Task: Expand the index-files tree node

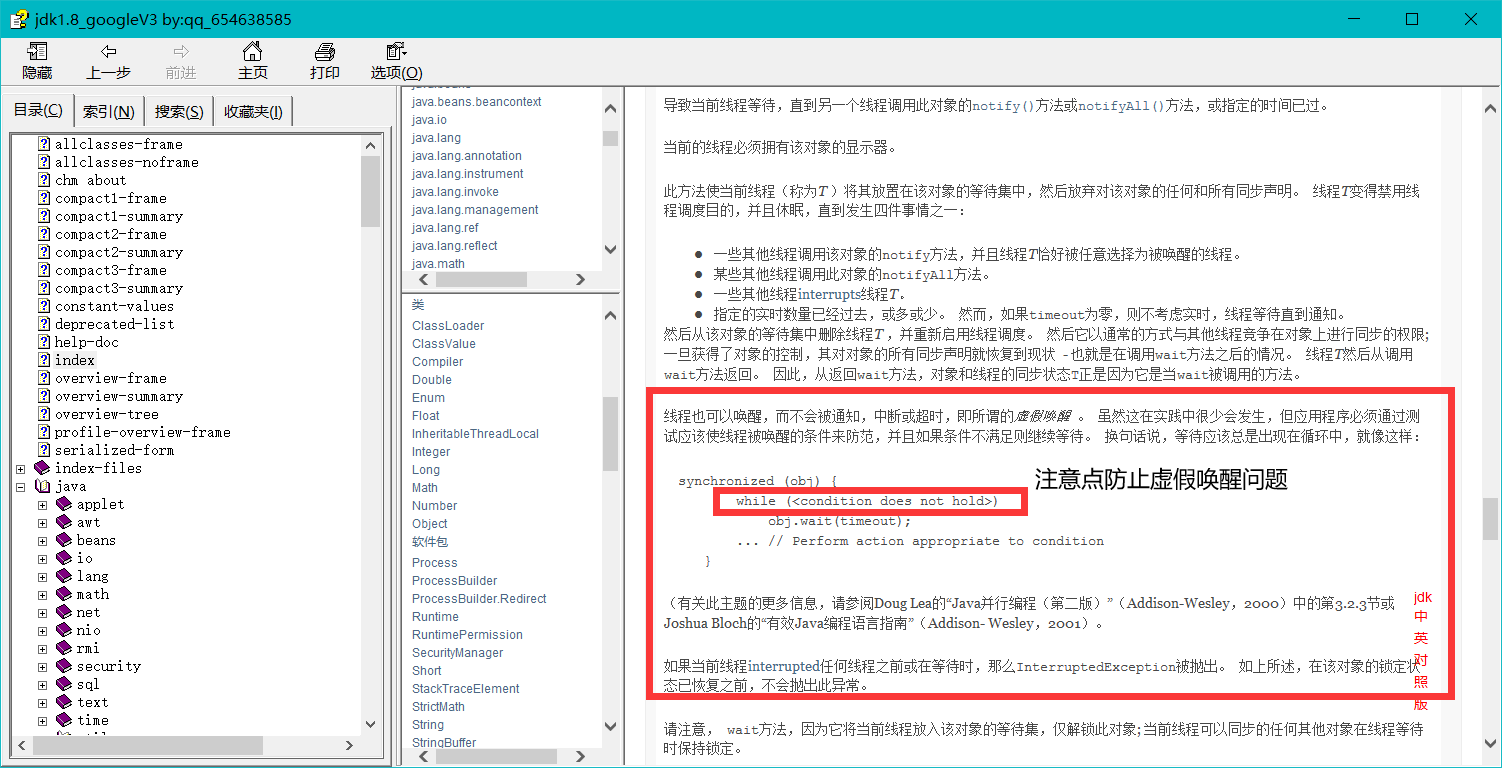Action: tap(20, 468)
